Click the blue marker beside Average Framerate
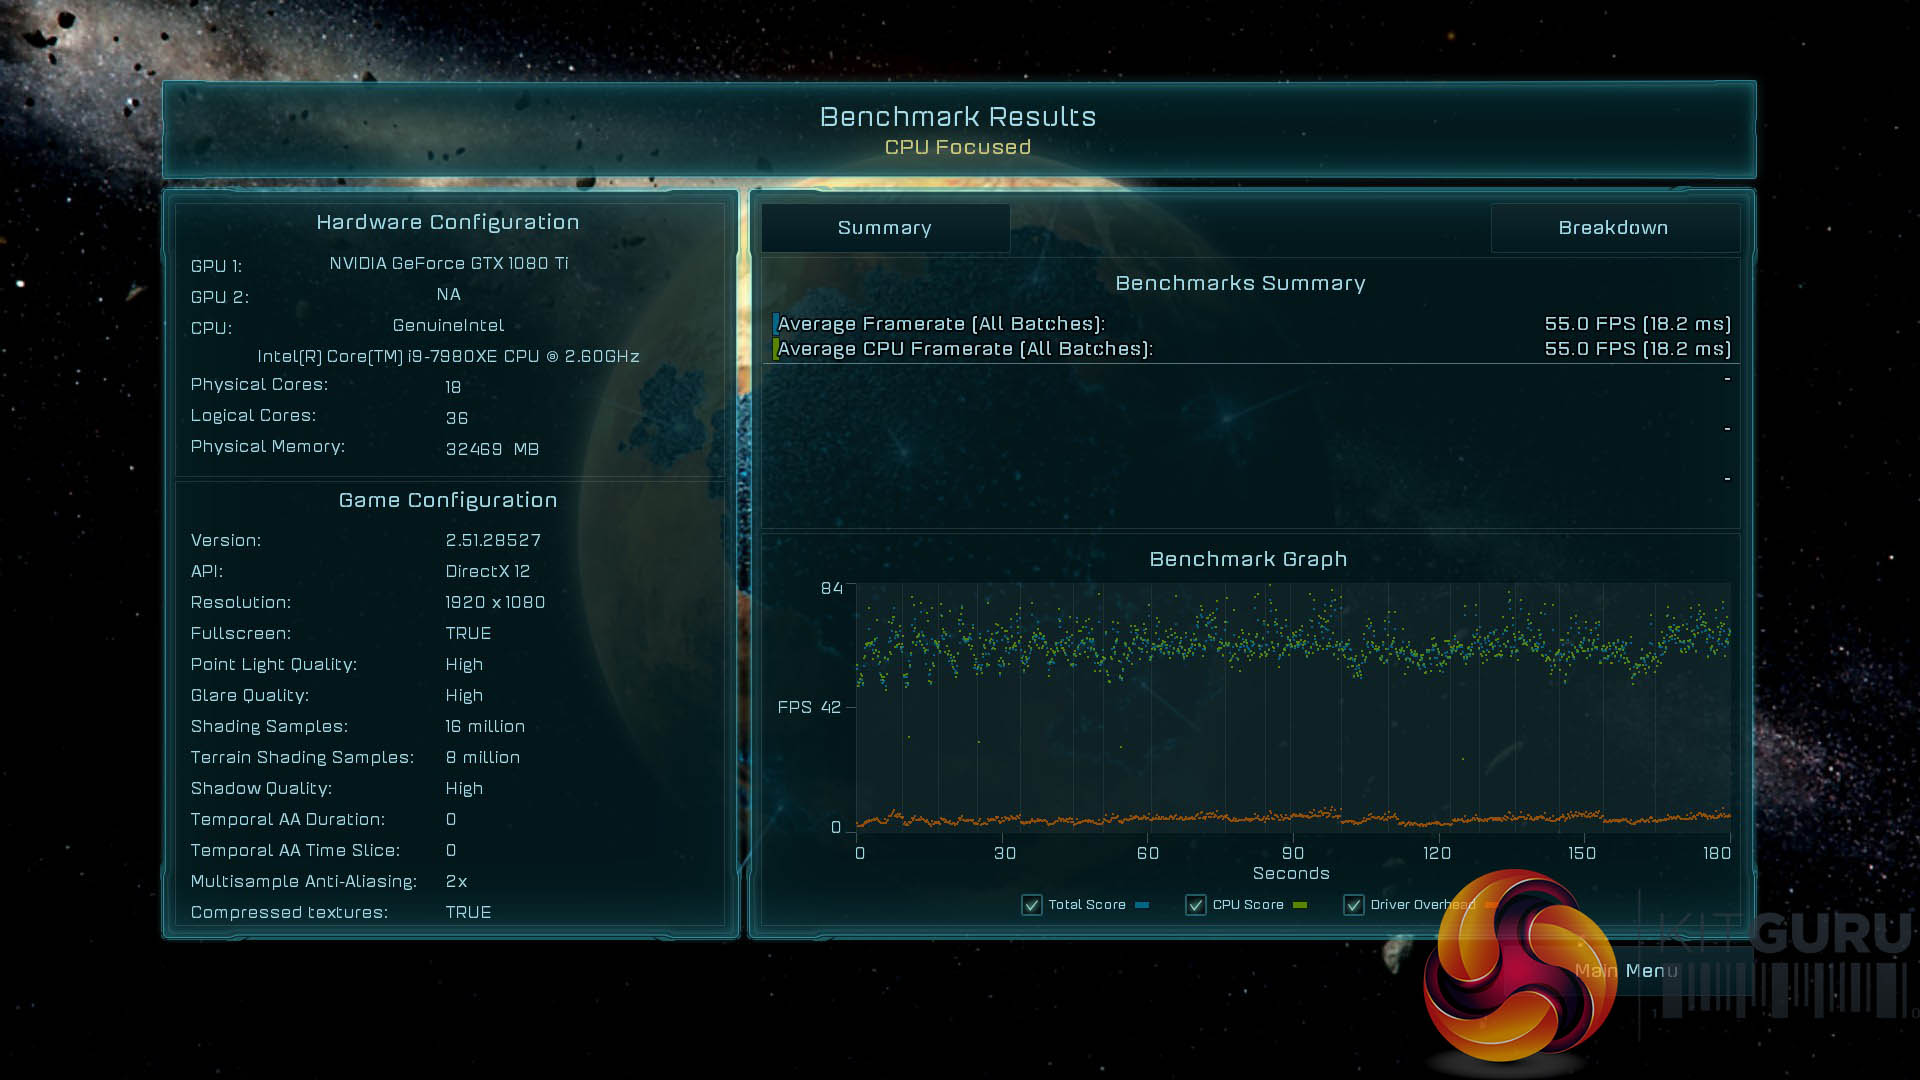1920x1080 pixels. point(775,324)
